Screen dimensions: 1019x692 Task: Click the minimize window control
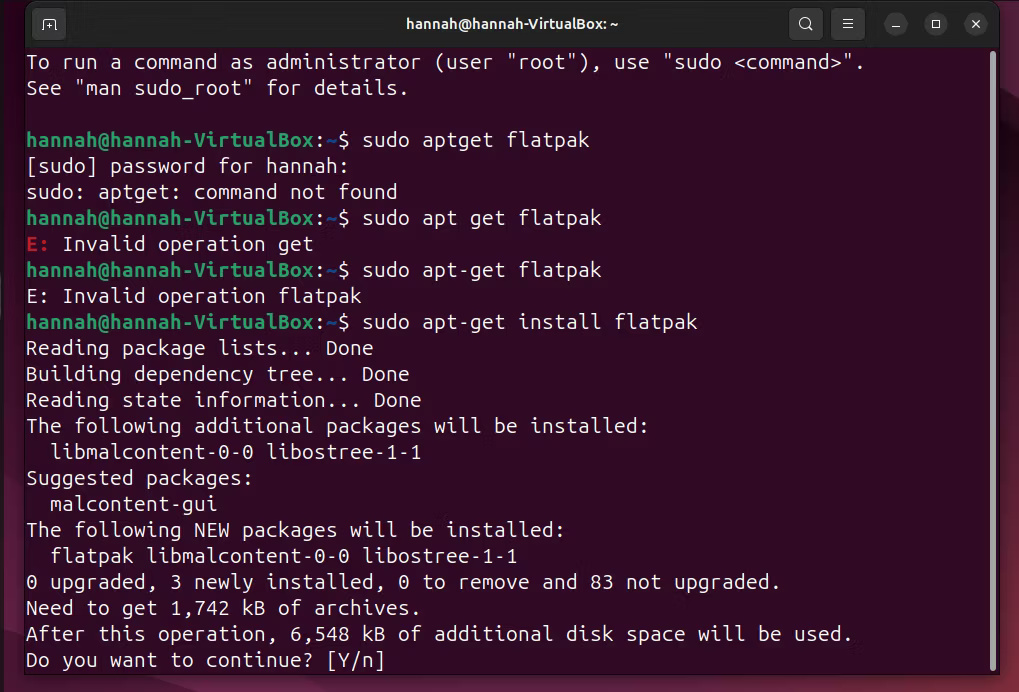895,23
